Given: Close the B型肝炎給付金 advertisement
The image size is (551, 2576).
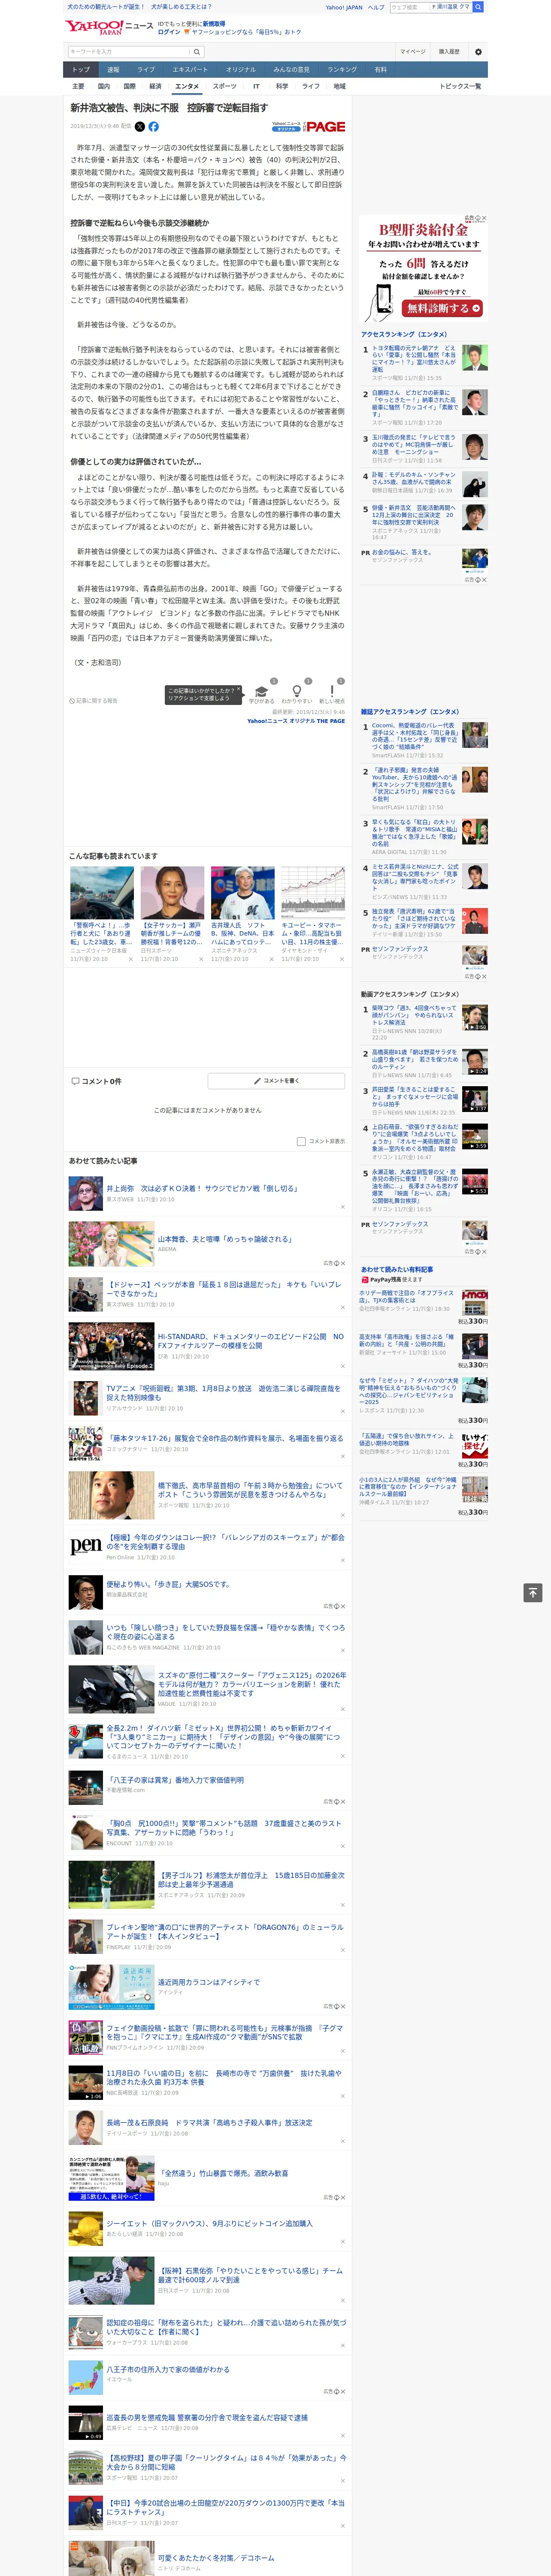Looking at the screenshot, I should [x=484, y=218].
